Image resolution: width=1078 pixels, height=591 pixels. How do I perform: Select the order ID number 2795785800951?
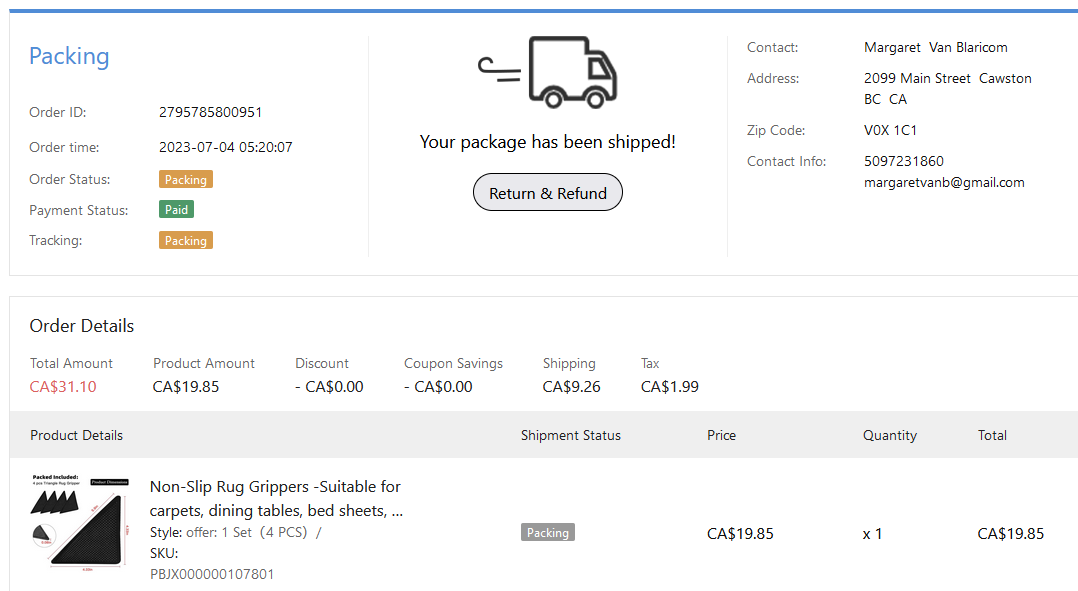pos(210,112)
